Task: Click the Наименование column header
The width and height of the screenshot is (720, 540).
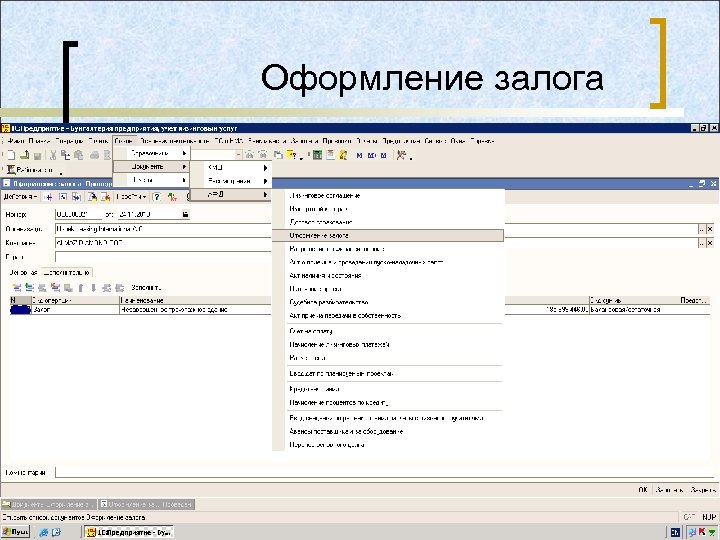Action: pyautogui.click(x=195, y=300)
